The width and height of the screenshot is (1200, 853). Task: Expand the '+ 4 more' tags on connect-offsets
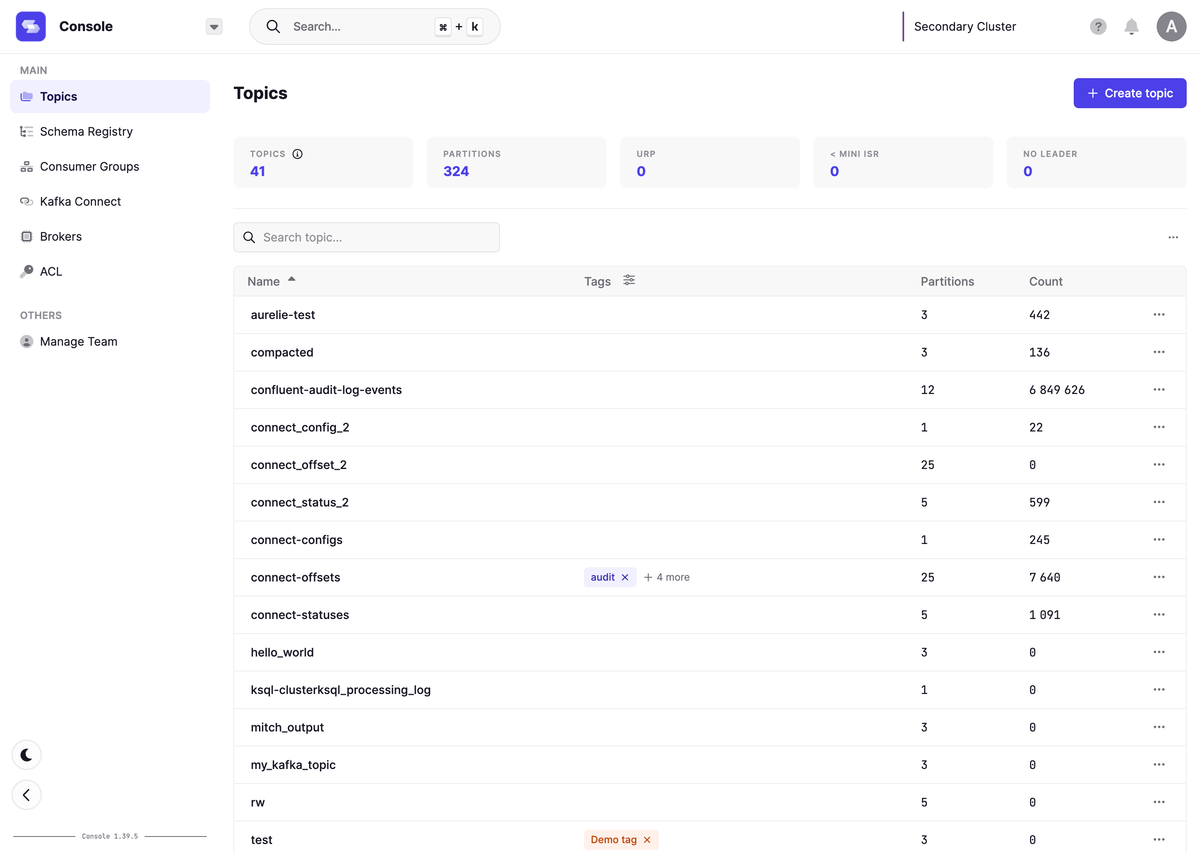pos(667,578)
